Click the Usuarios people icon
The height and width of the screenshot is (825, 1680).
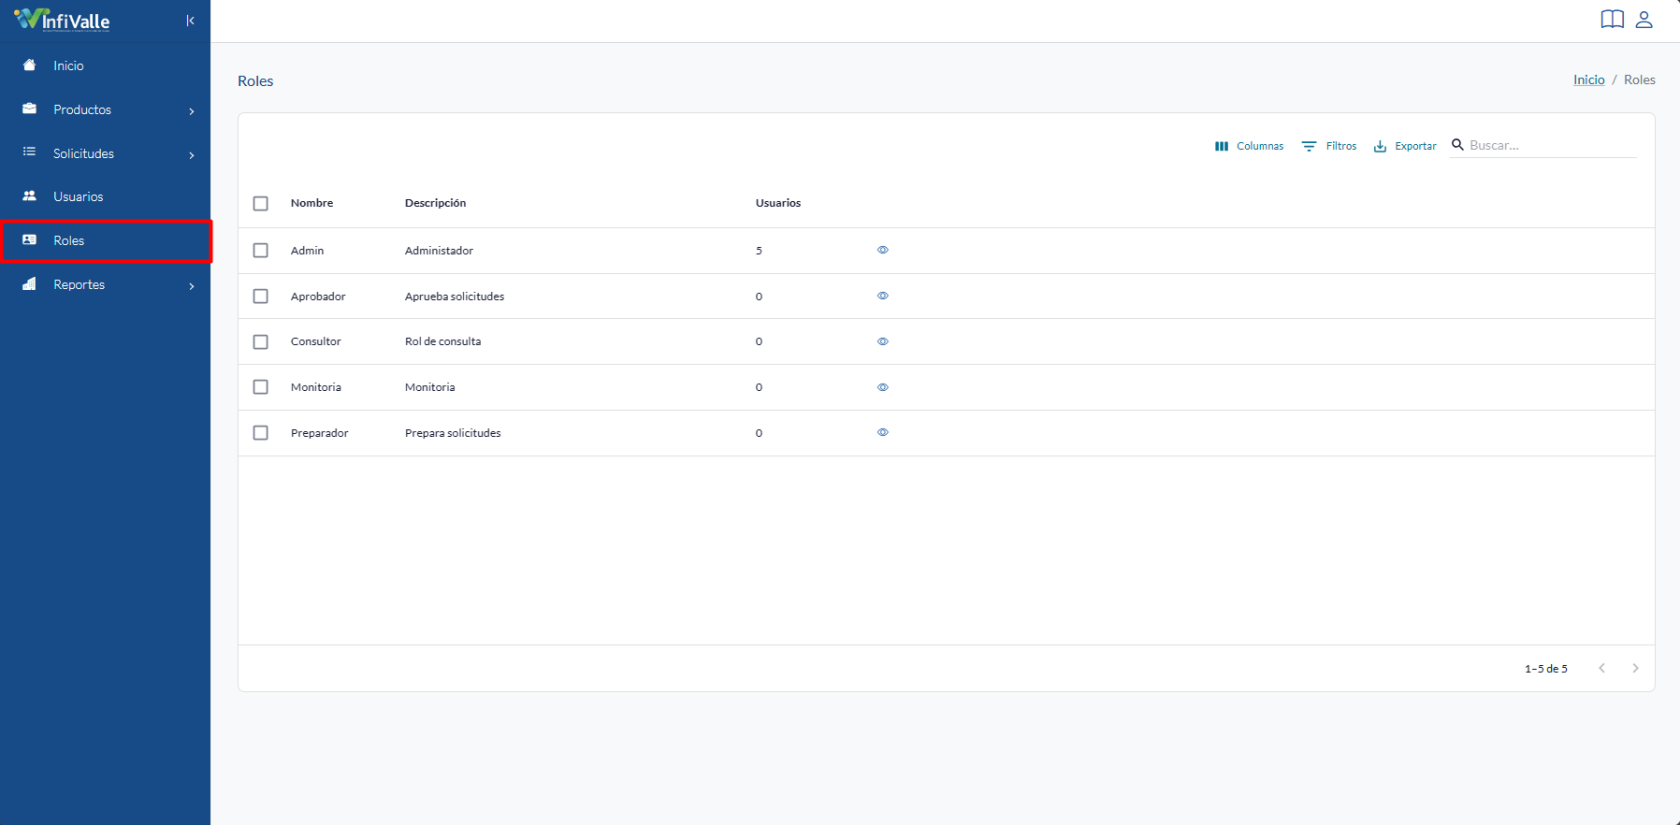pyautogui.click(x=29, y=196)
